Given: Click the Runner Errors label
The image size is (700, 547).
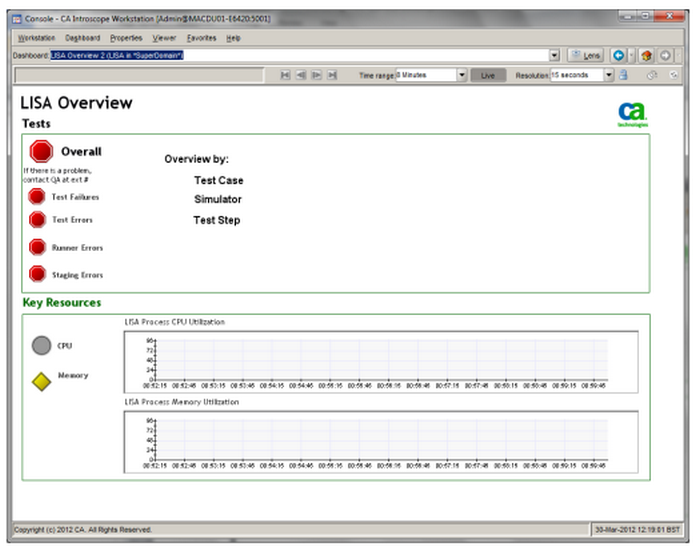Looking at the screenshot, I should point(77,248).
